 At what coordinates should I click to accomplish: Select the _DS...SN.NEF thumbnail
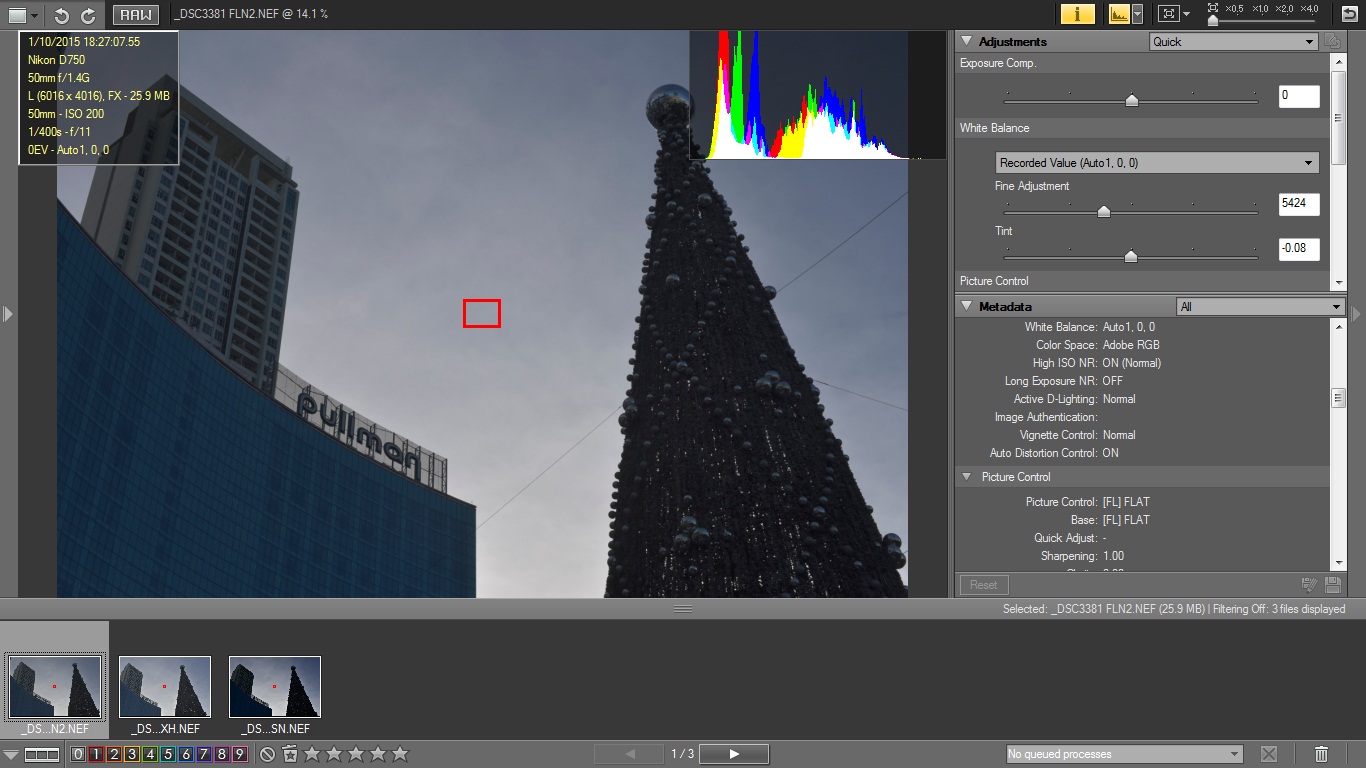click(275, 687)
